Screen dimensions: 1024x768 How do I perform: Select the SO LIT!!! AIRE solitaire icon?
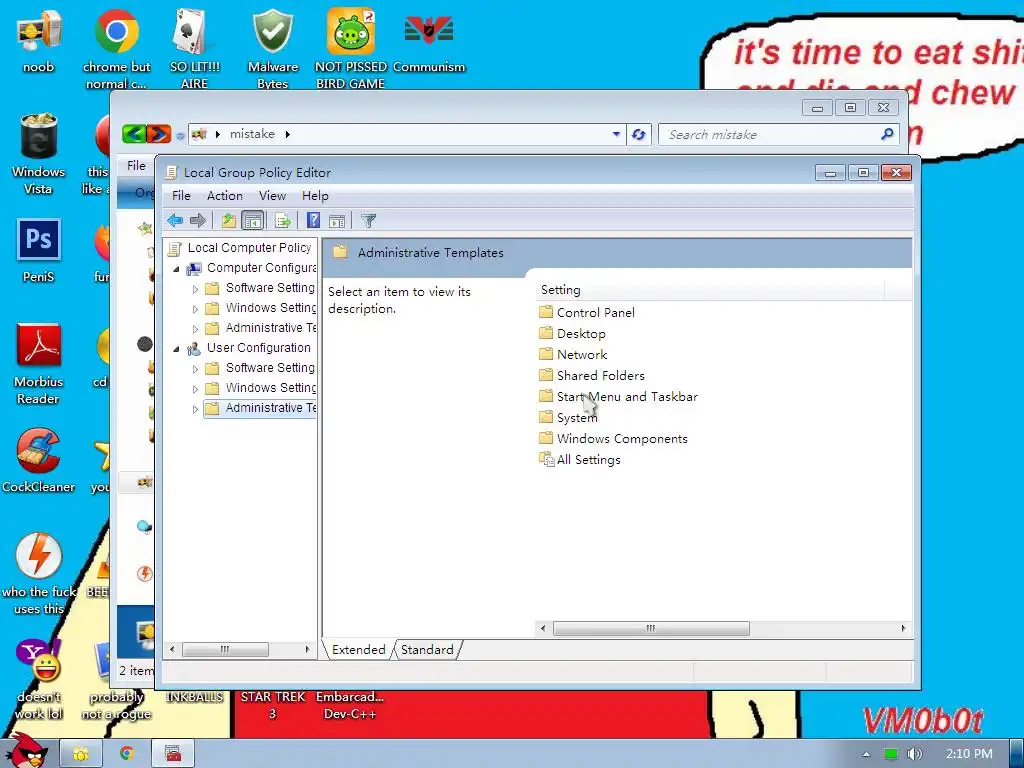pyautogui.click(x=195, y=50)
